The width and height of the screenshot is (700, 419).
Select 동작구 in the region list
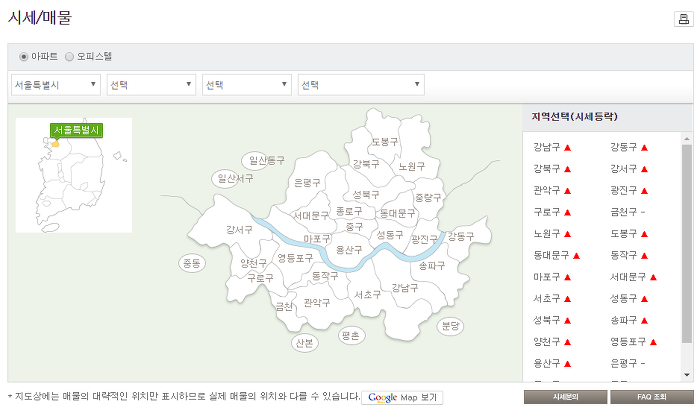click(624, 255)
